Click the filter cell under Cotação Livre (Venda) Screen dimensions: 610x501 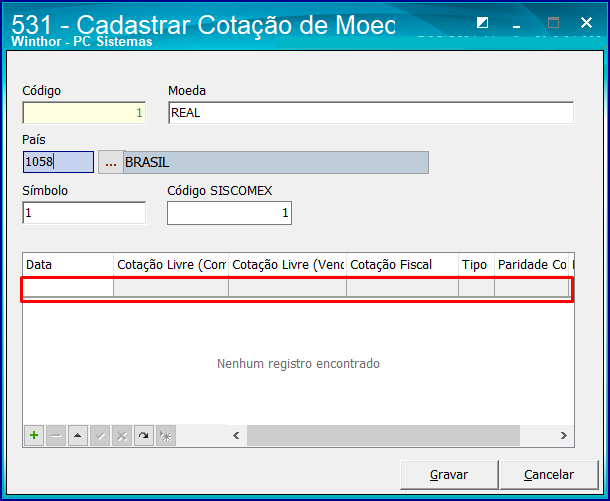287,288
